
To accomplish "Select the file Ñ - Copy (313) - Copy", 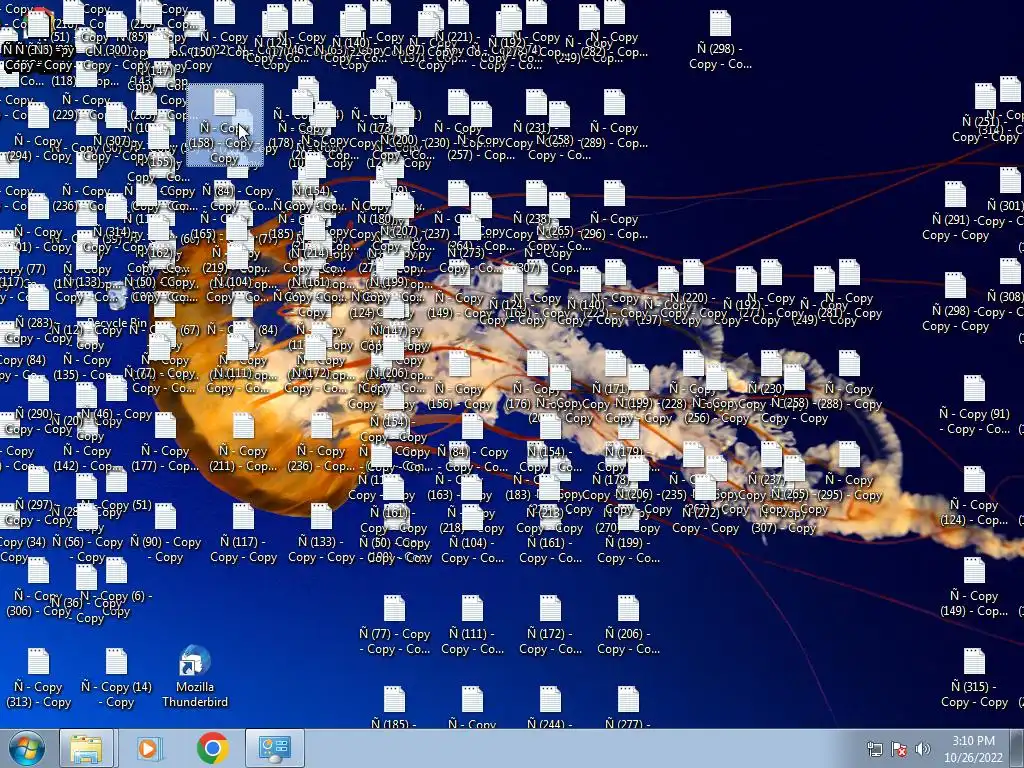I will tap(39, 678).
